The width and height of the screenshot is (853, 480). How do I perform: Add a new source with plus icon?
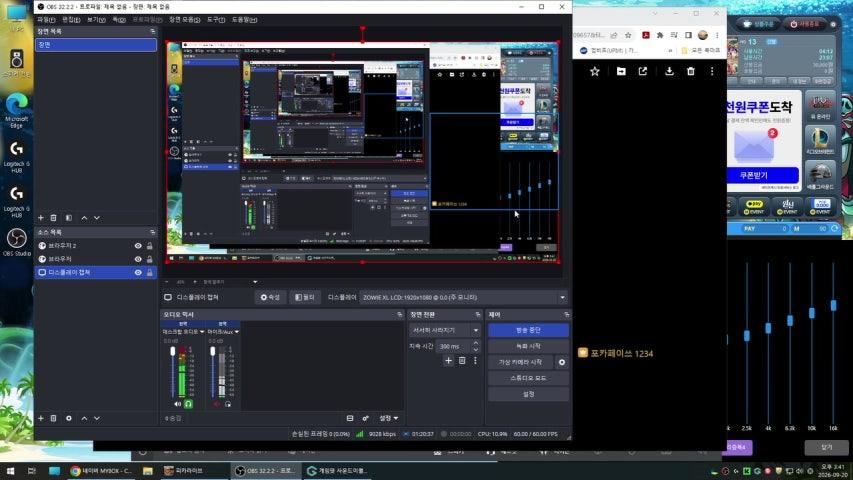tap(41, 418)
